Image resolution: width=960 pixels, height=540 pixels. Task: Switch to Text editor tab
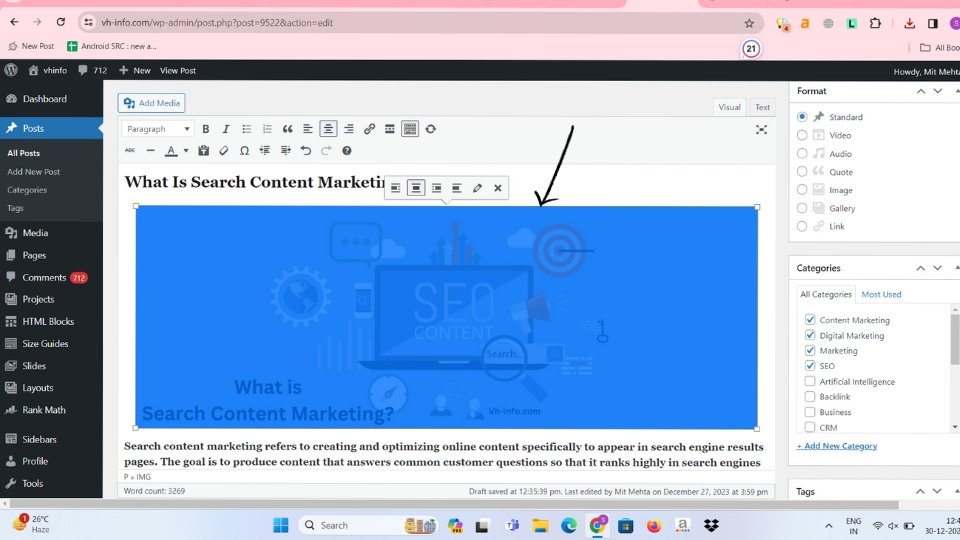pos(762,107)
